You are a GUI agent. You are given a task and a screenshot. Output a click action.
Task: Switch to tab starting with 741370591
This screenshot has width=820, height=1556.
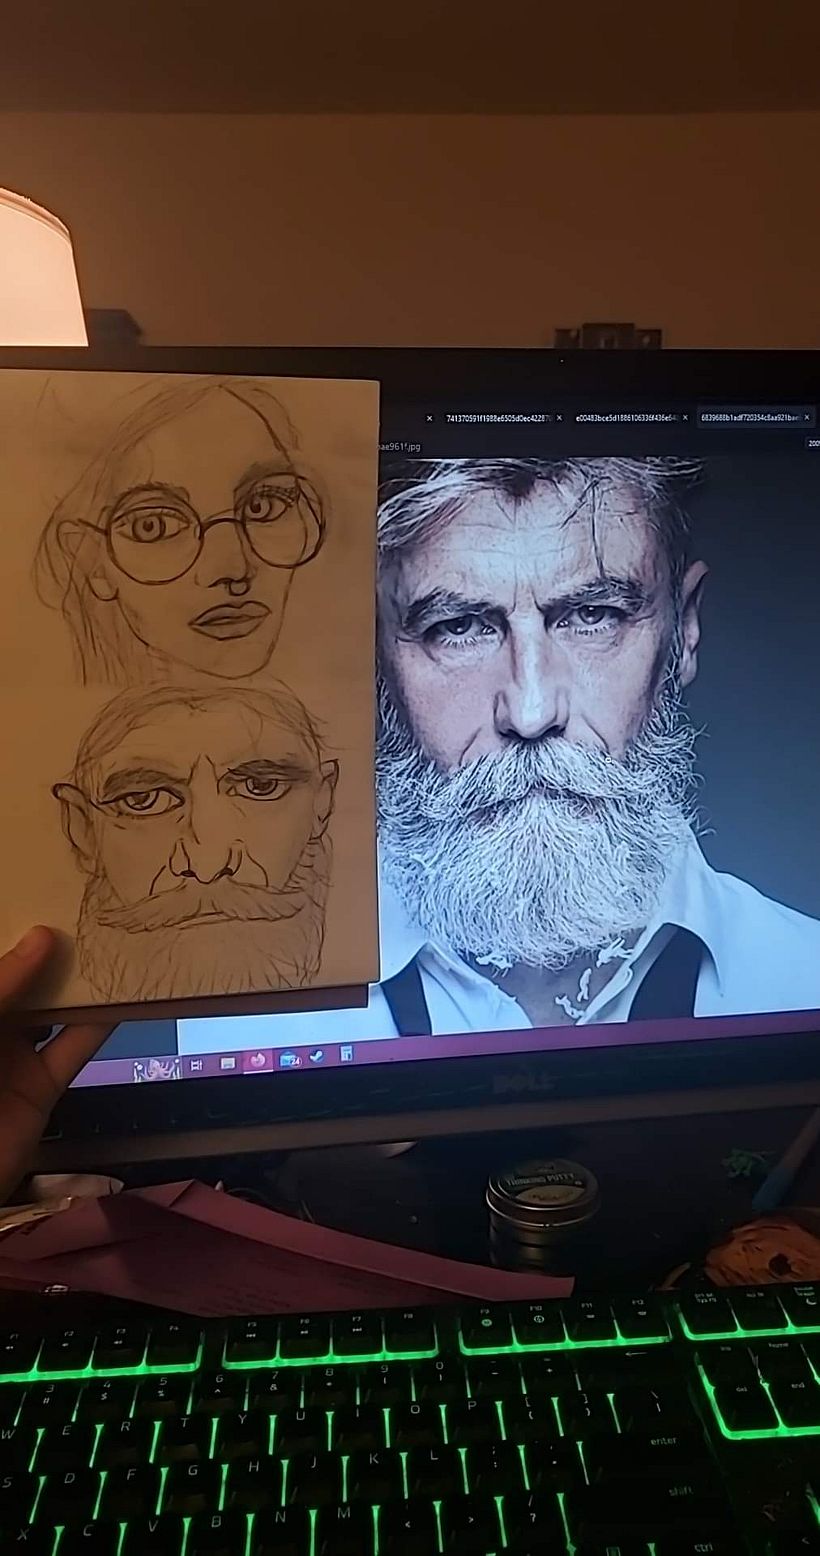click(x=497, y=418)
